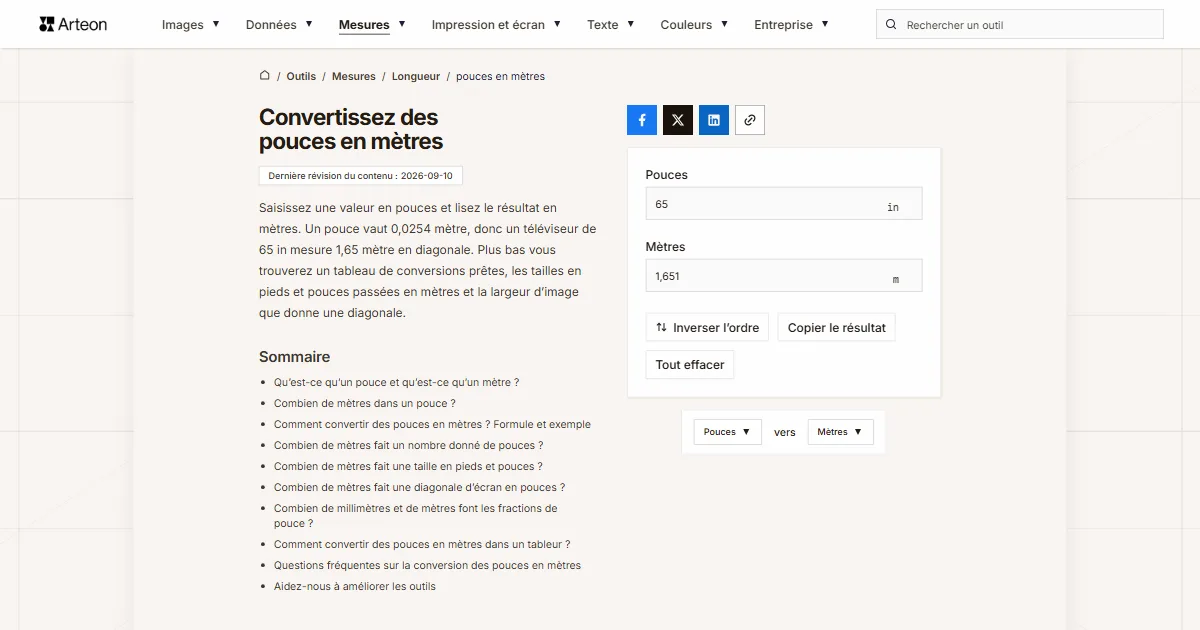Open the home icon breadcrumb
Image resolution: width=1200 pixels, height=630 pixels.
(265, 76)
